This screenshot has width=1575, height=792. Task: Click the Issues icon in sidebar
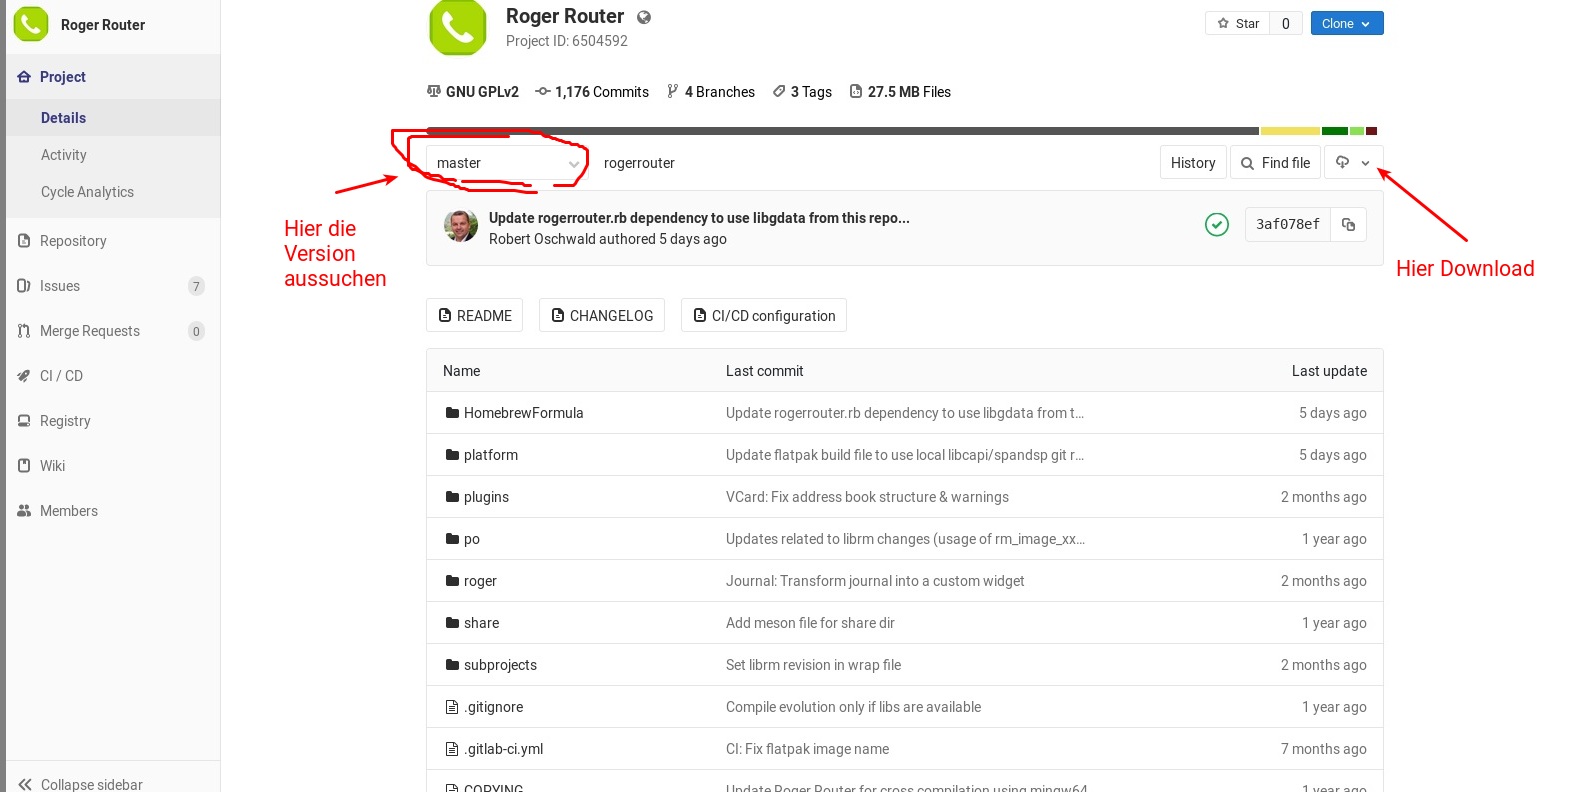click(x=24, y=286)
